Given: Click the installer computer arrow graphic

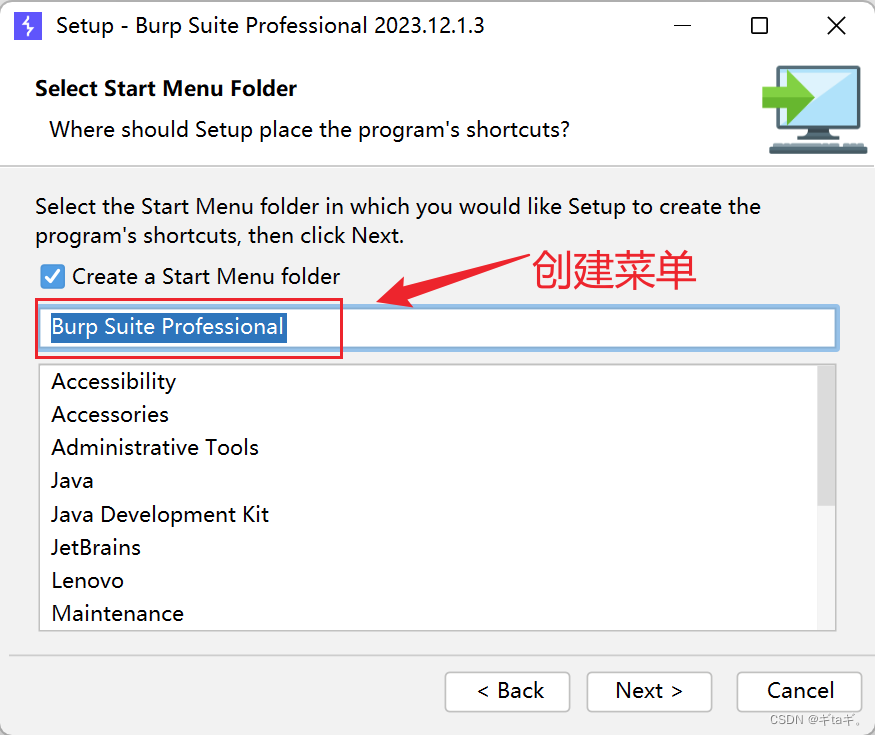Looking at the screenshot, I should click(x=814, y=109).
